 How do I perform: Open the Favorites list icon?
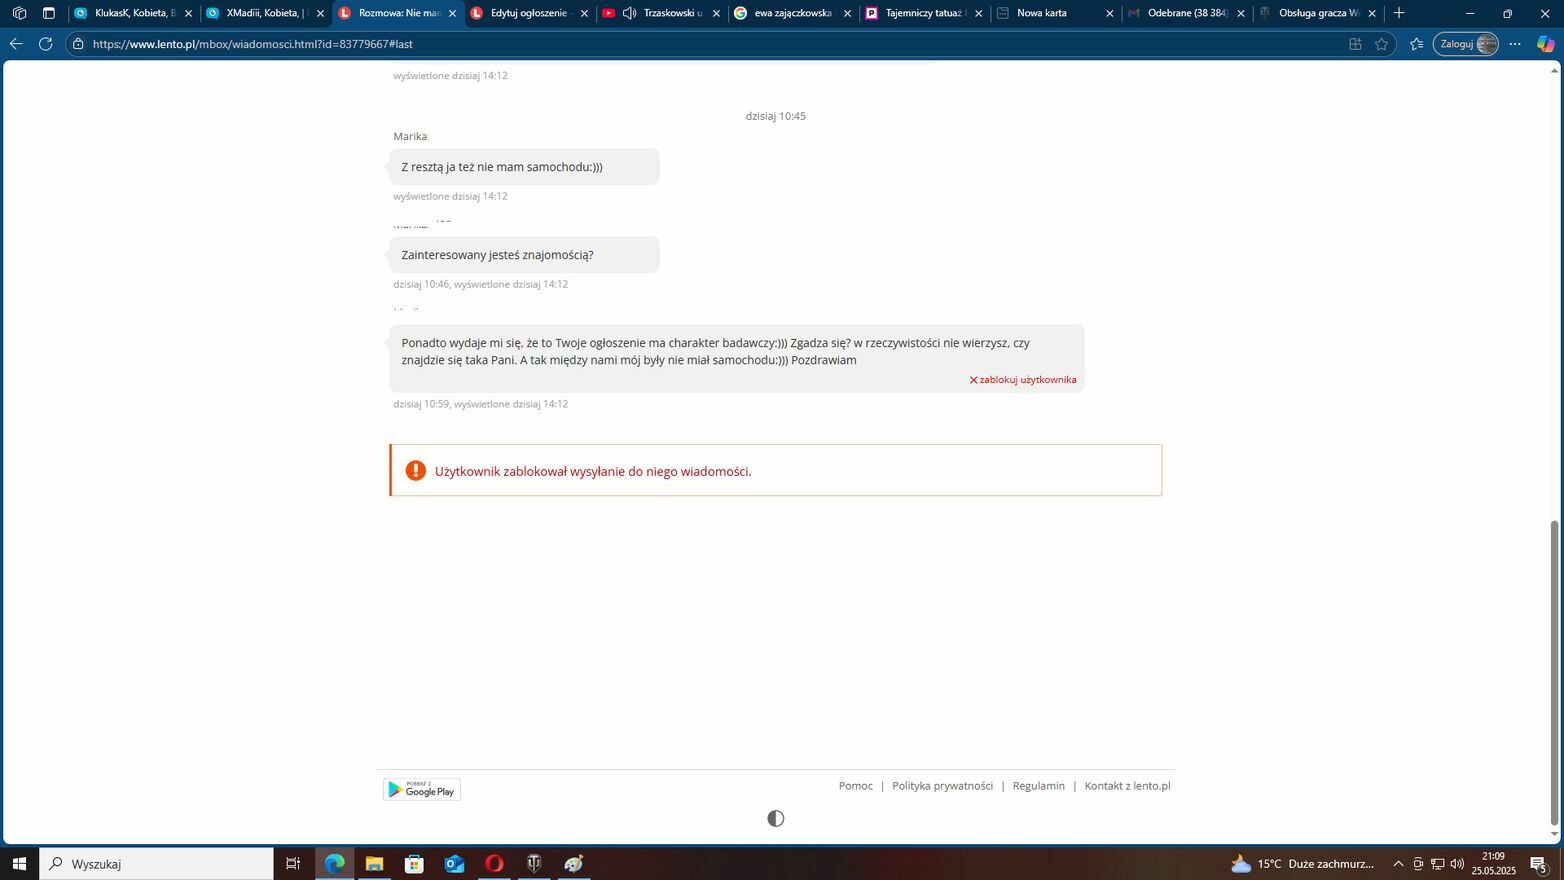click(x=1416, y=44)
